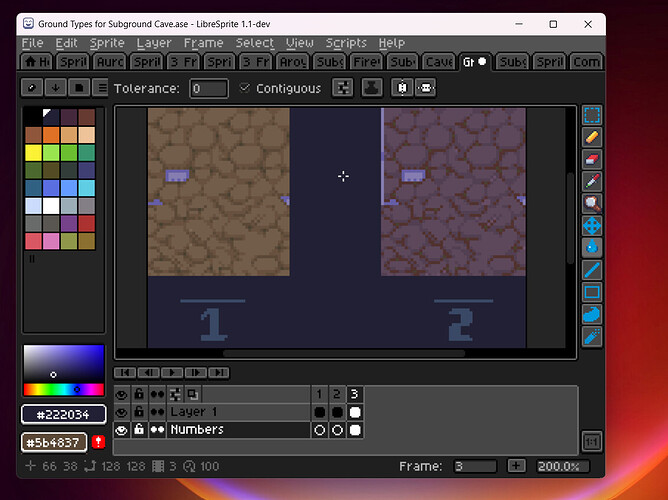Viewport: 668px width, 500px height.
Task: Pick the yellow swatch in the palette
Action: [33, 153]
